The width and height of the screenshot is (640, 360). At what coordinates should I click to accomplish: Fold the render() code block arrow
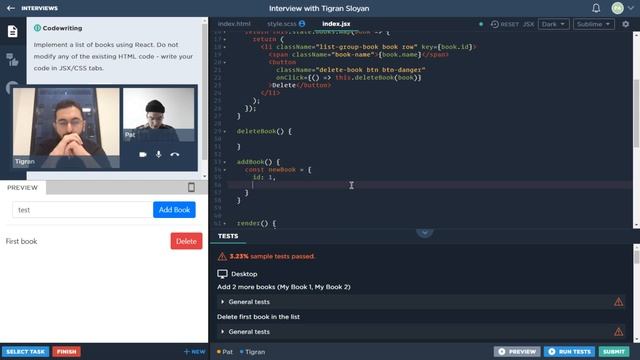[x=224, y=223]
